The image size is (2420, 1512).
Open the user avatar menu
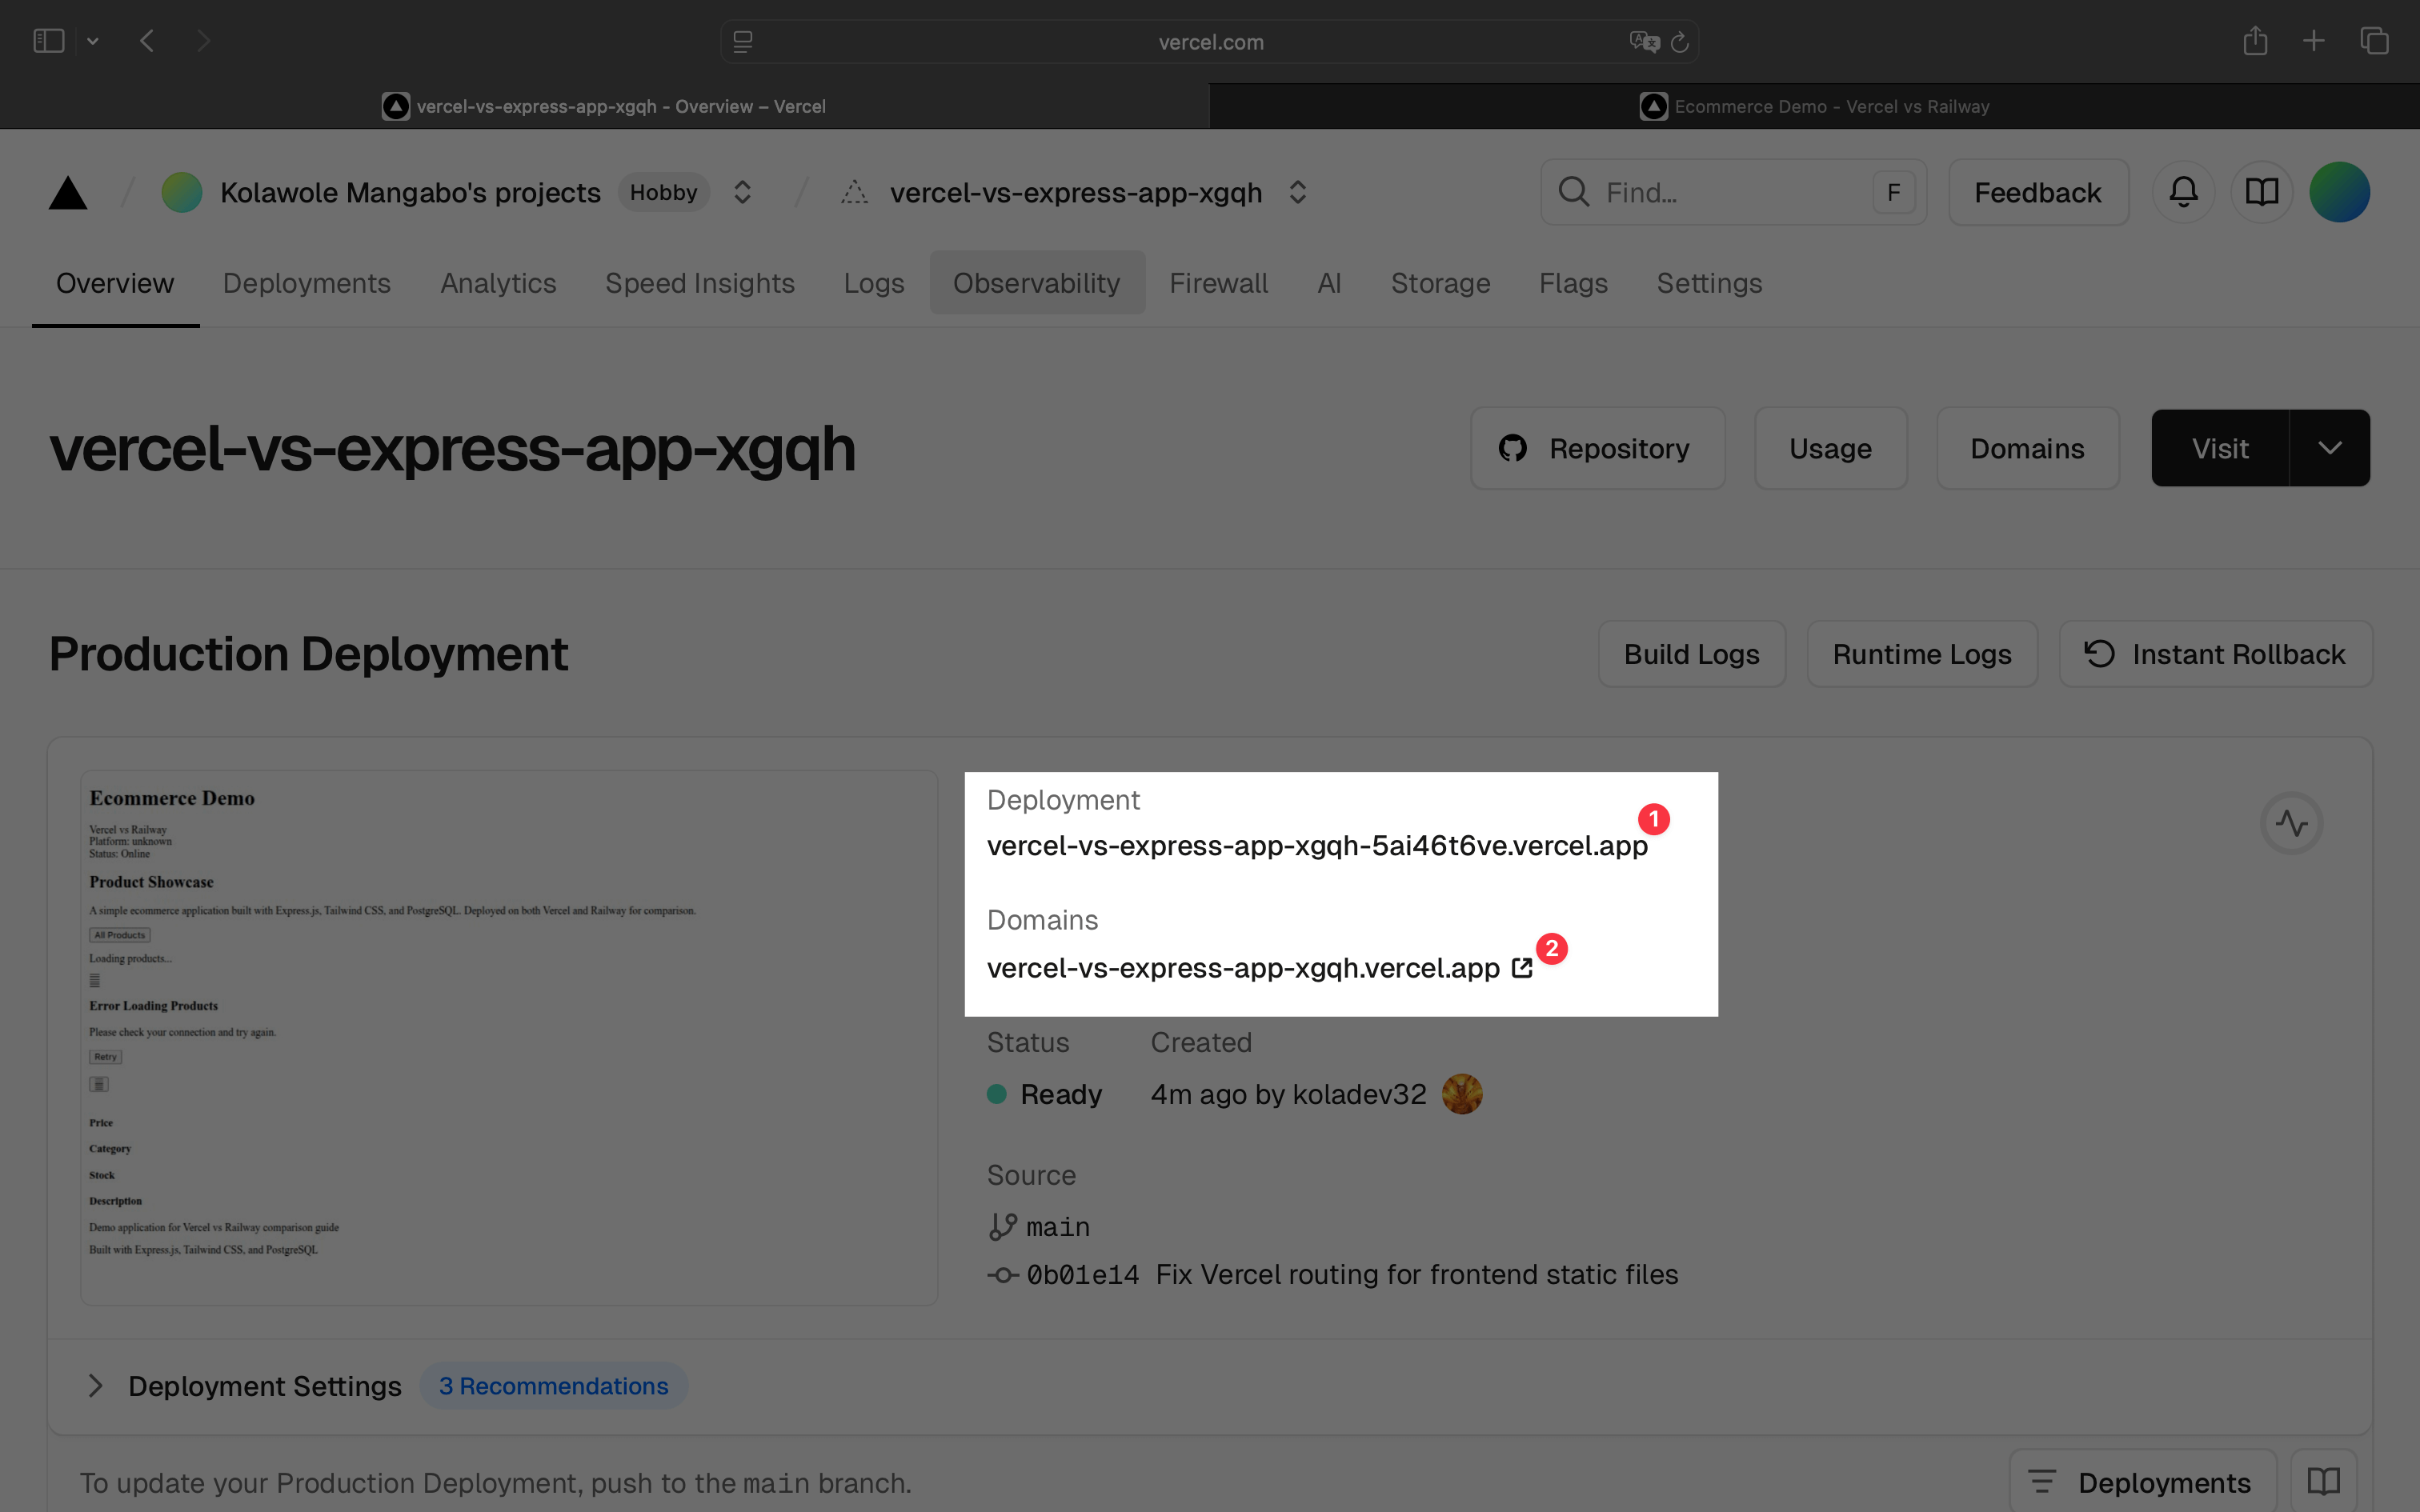click(2339, 192)
